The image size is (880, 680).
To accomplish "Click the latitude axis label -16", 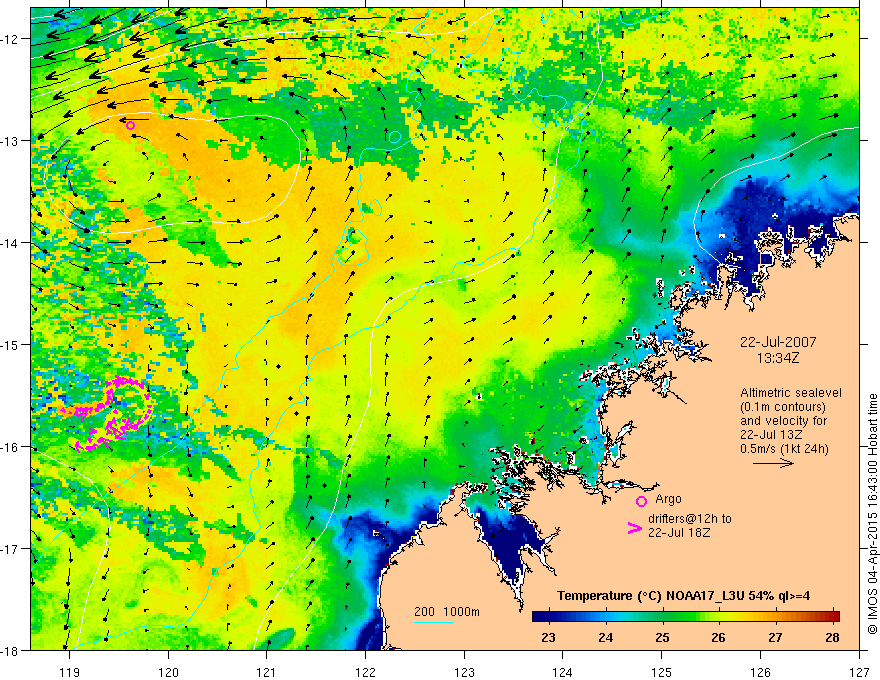I will [x=12, y=447].
